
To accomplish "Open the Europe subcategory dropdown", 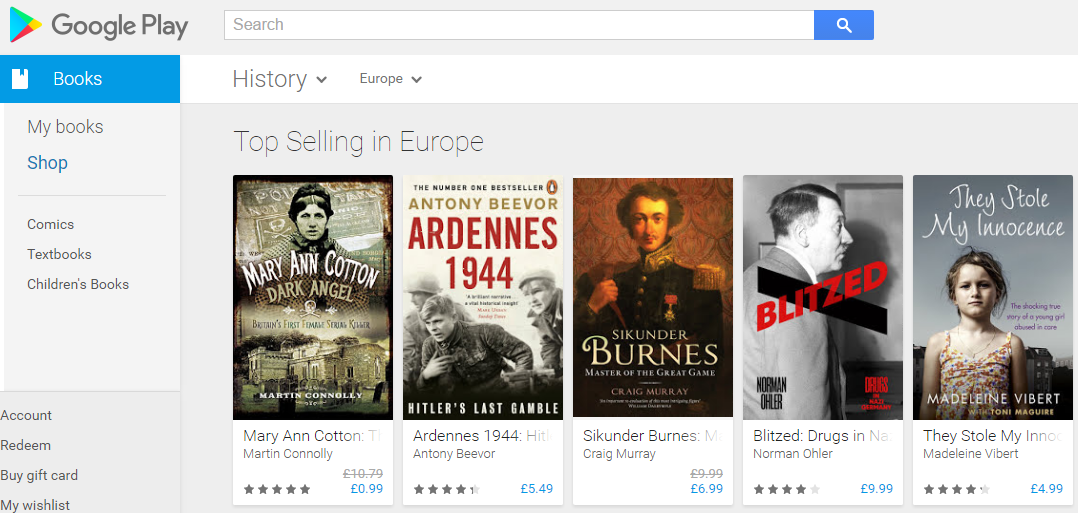I will (390, 79).
